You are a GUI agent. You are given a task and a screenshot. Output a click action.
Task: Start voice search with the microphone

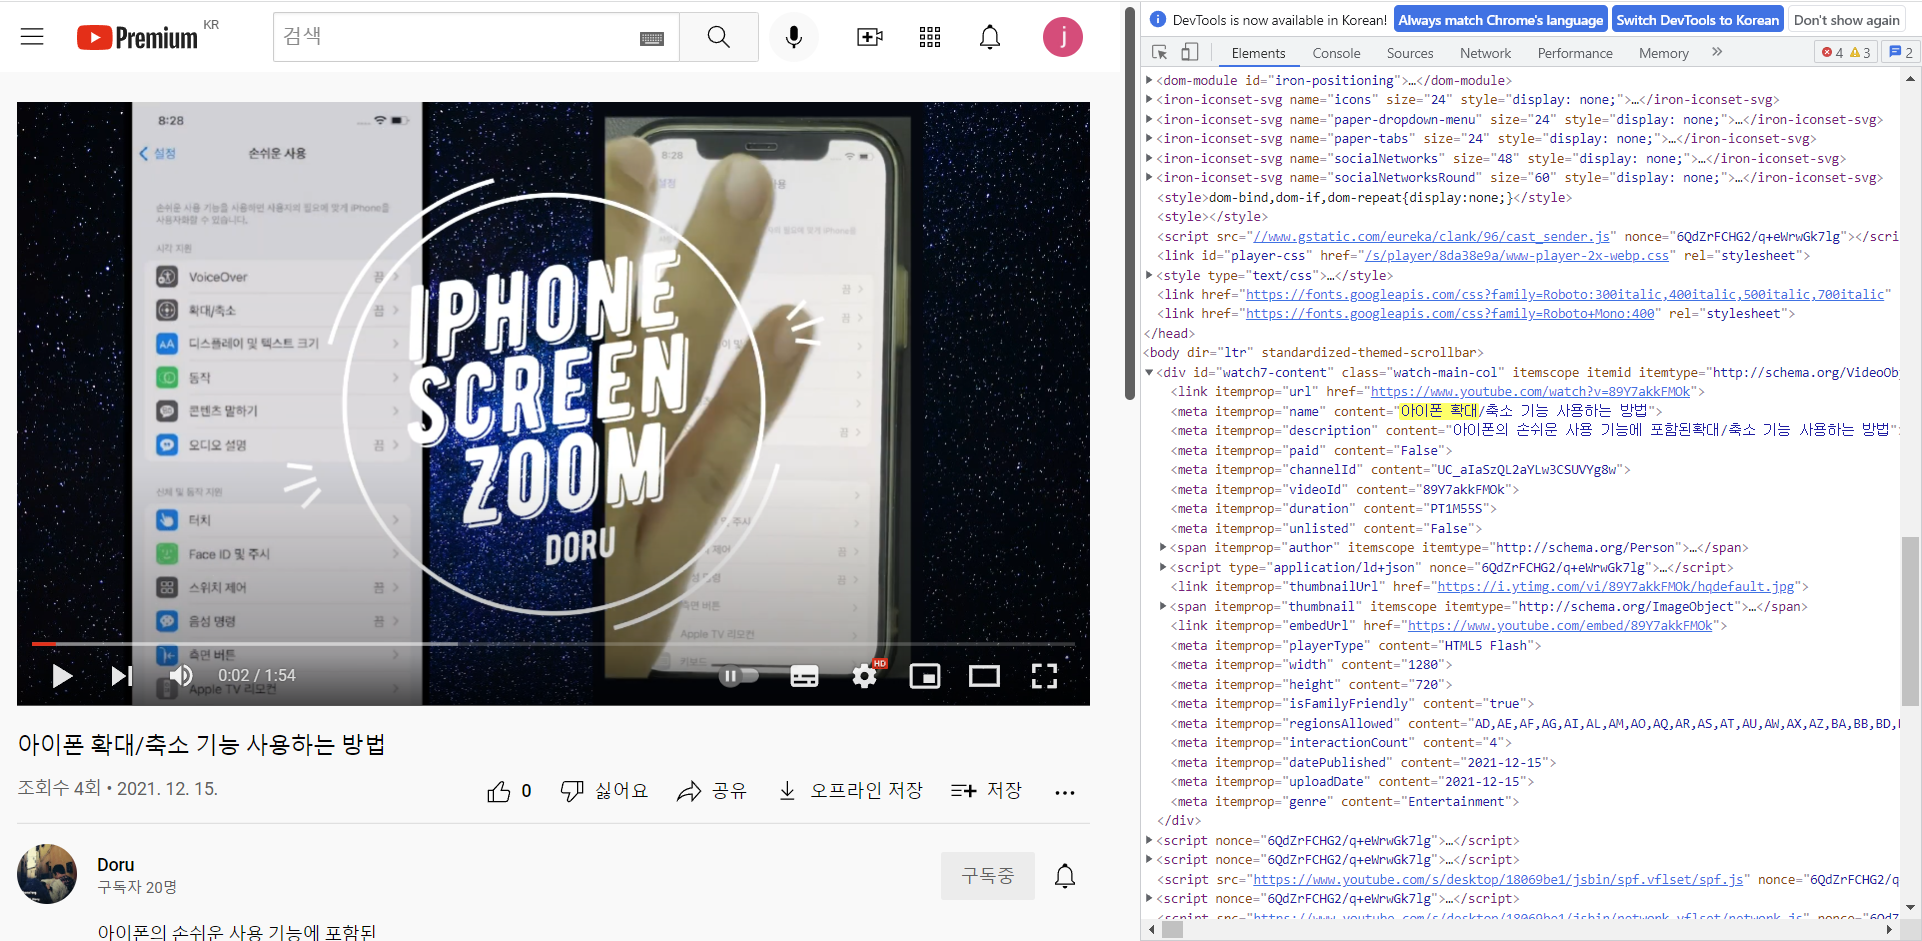794,37
